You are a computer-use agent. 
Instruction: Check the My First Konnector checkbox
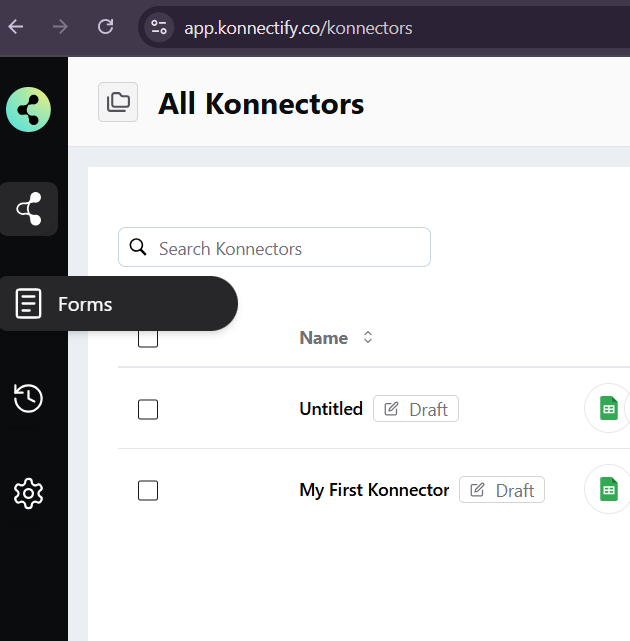(148, 490)
